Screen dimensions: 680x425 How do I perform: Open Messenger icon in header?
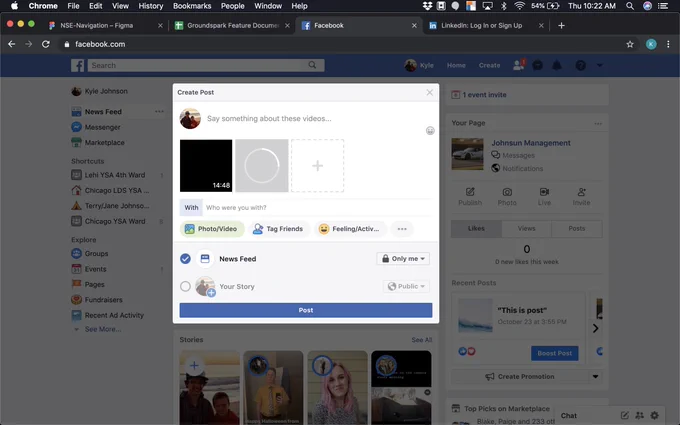click(538, 65)
